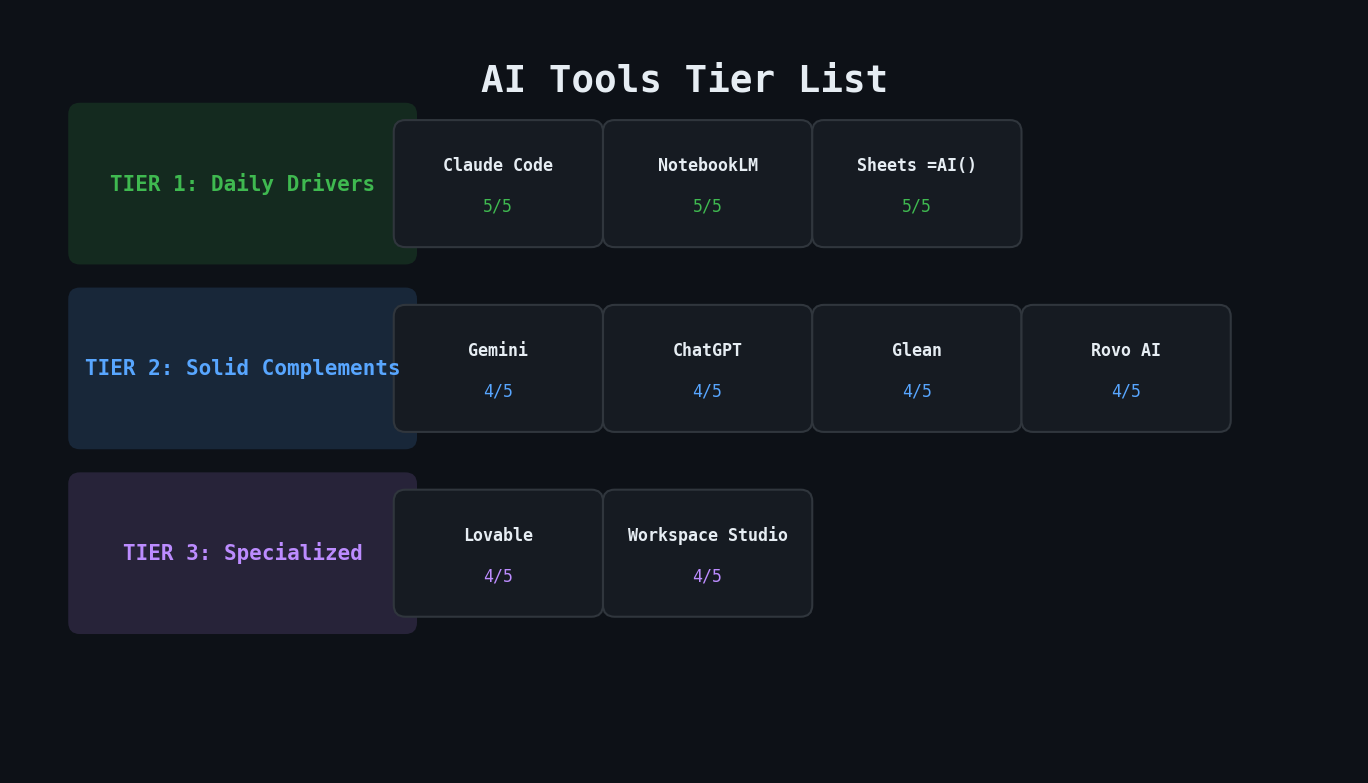The image size is (1368, 783).
Task: Select the Workspace Studio card
Action: [x=707, y=553]
